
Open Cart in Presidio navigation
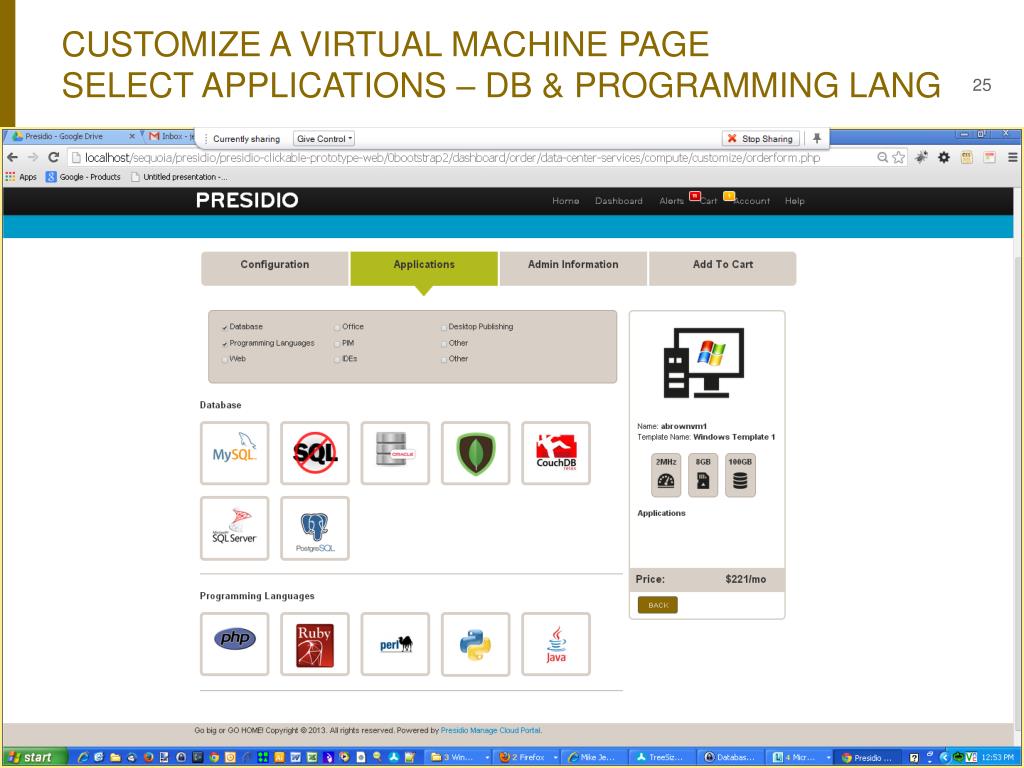point(709,201)
